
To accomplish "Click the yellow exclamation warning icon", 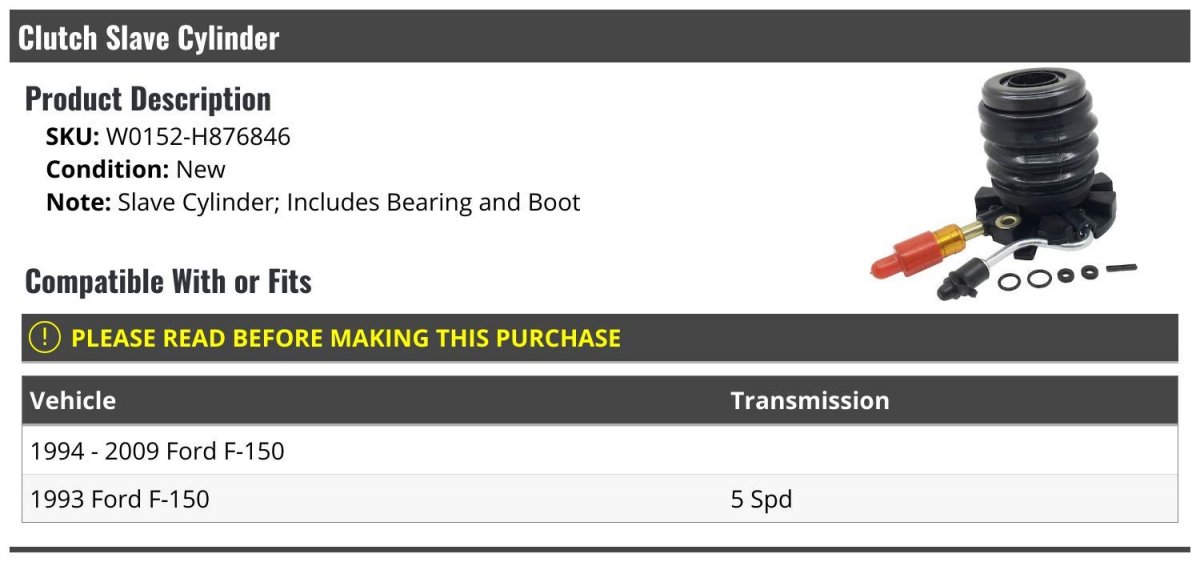I will pyautogui.click(x=45, y=338).
